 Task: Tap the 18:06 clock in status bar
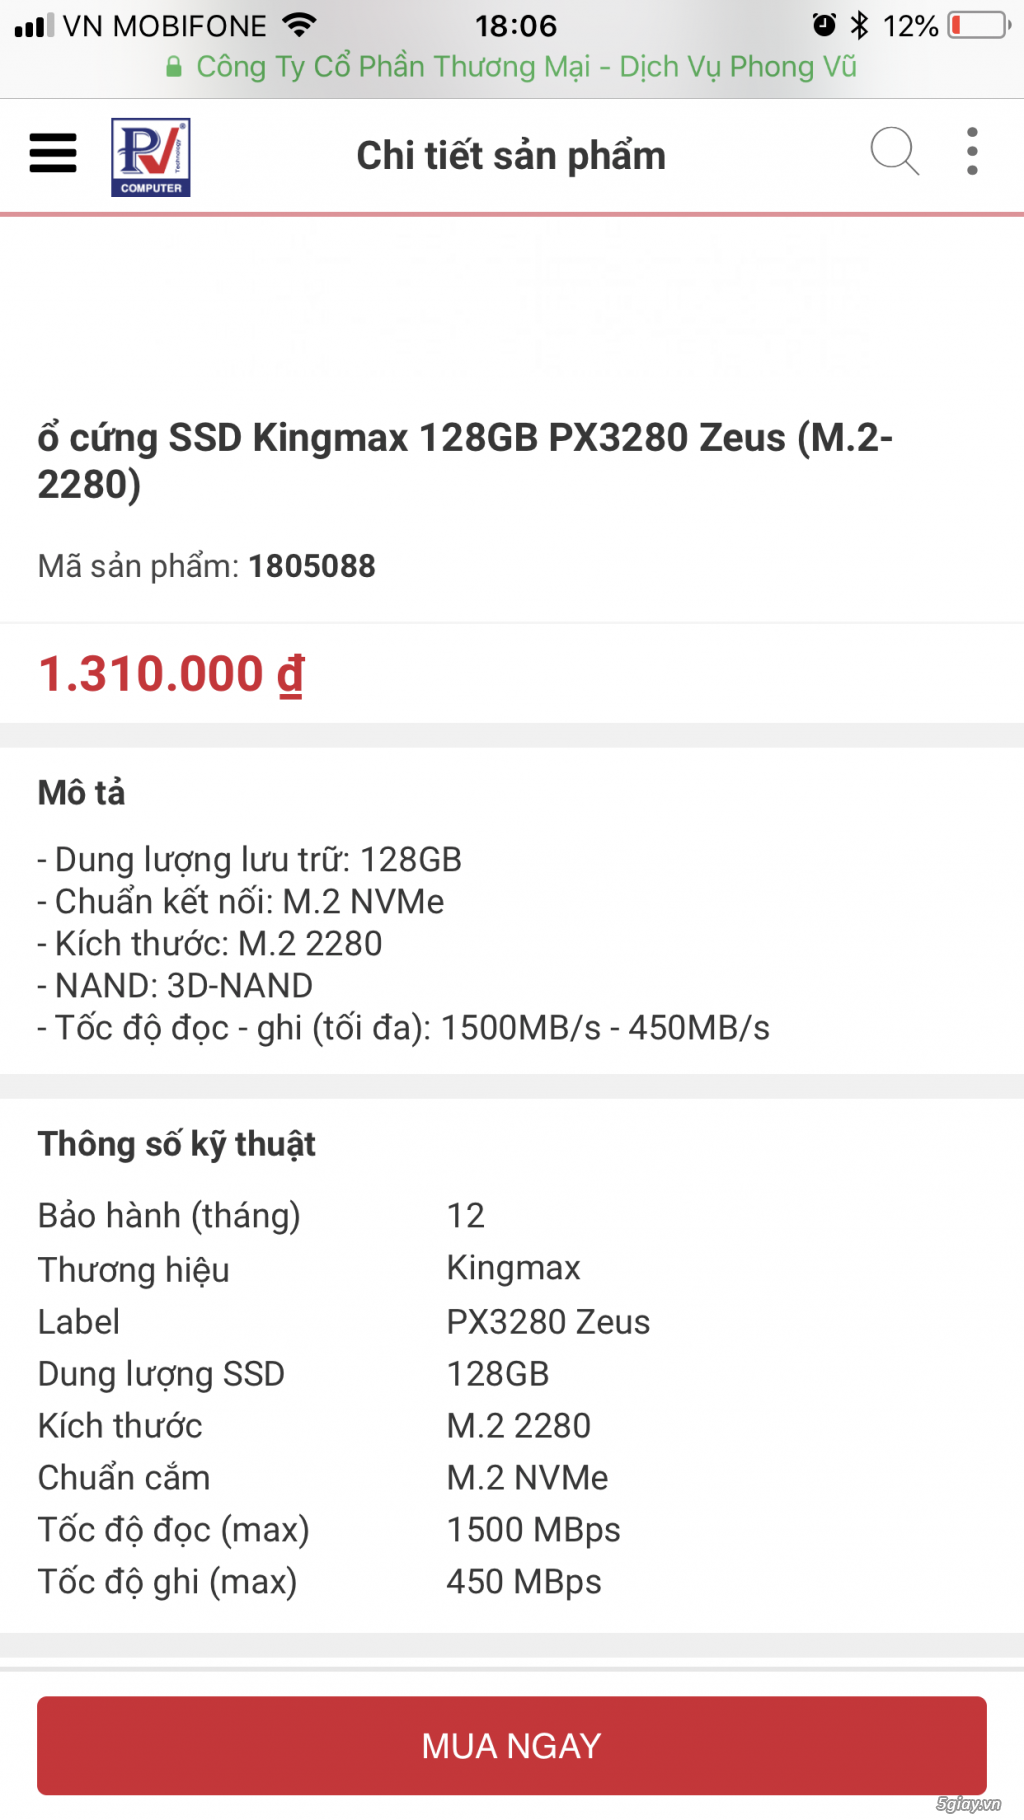click(x=516, y=25)
